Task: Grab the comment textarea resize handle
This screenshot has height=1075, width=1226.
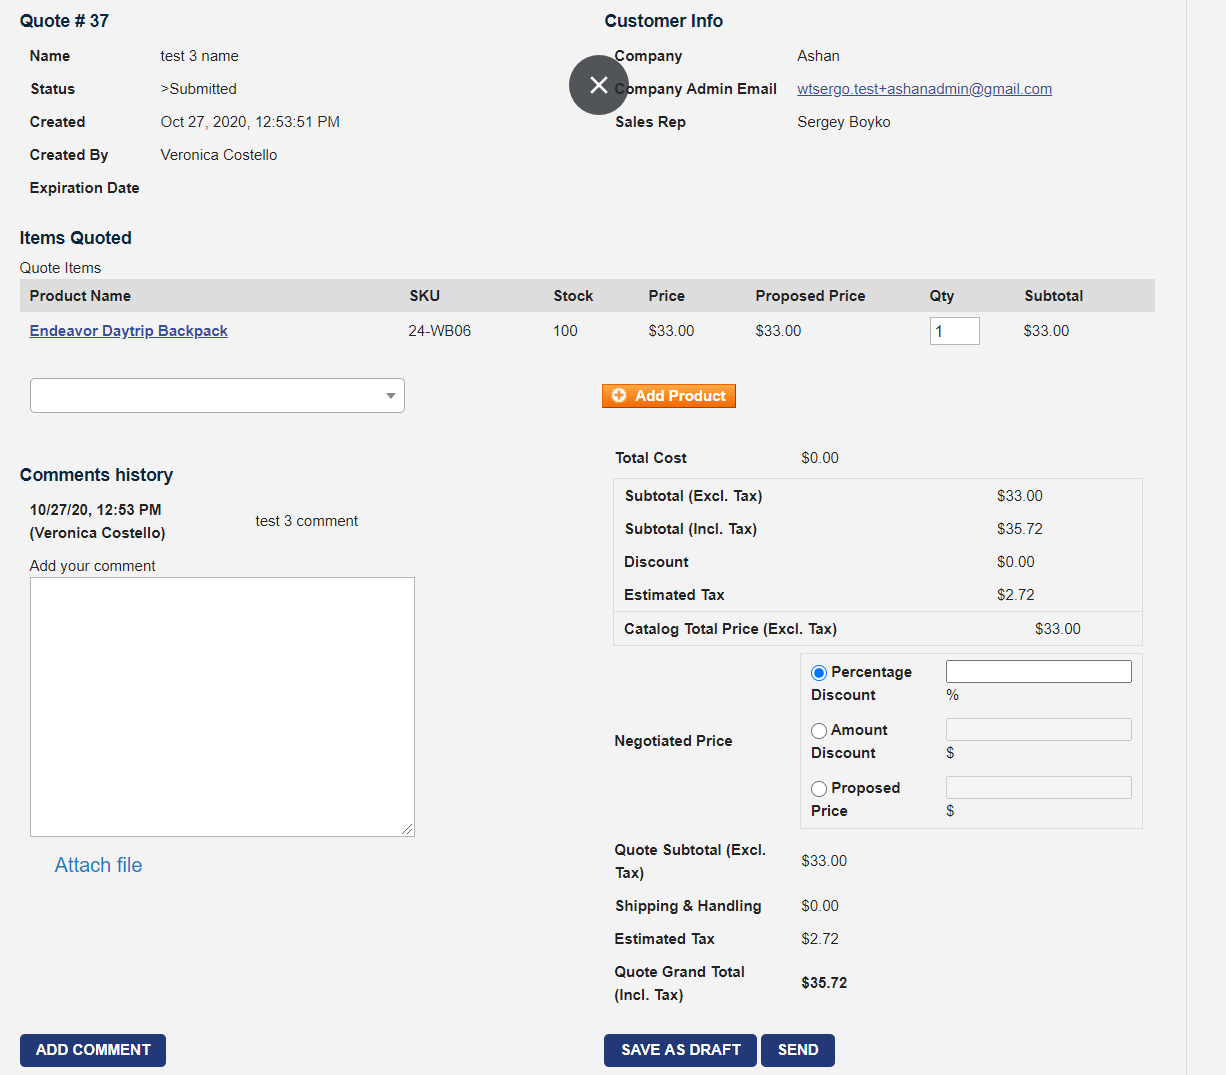Action: [x=408, y=829]
